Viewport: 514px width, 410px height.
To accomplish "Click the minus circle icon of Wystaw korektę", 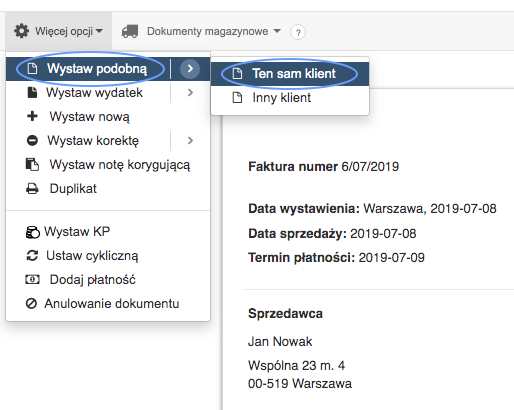I will click(32, 140).
